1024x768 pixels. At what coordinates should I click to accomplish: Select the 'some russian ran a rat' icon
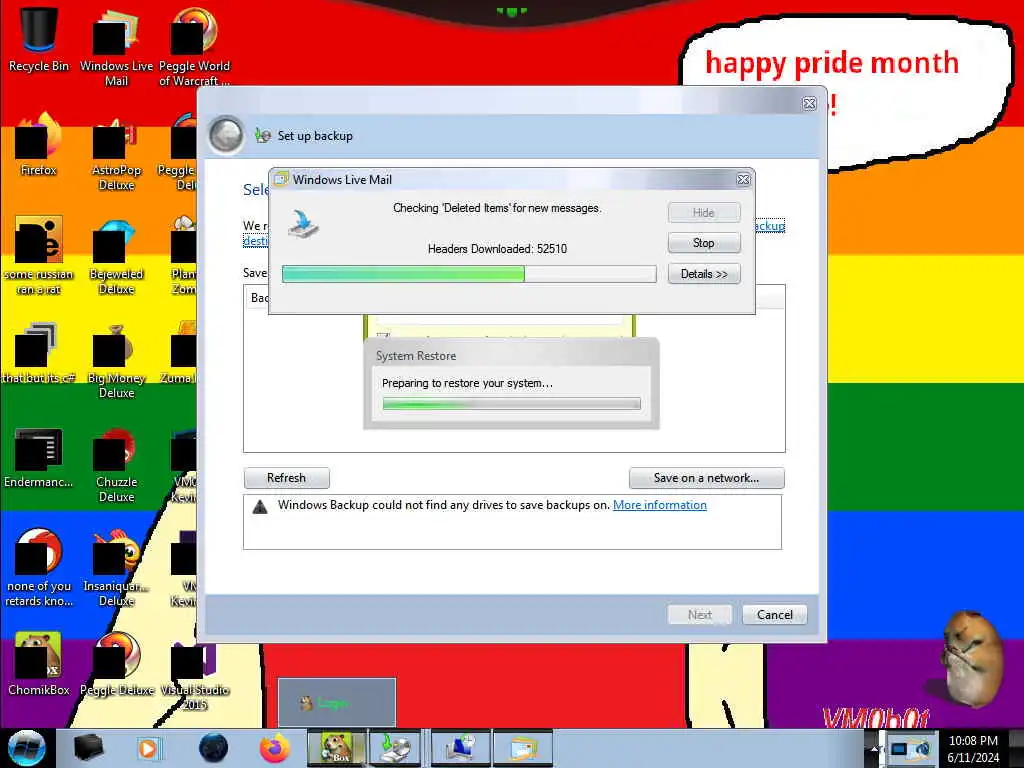coord(39,256)
